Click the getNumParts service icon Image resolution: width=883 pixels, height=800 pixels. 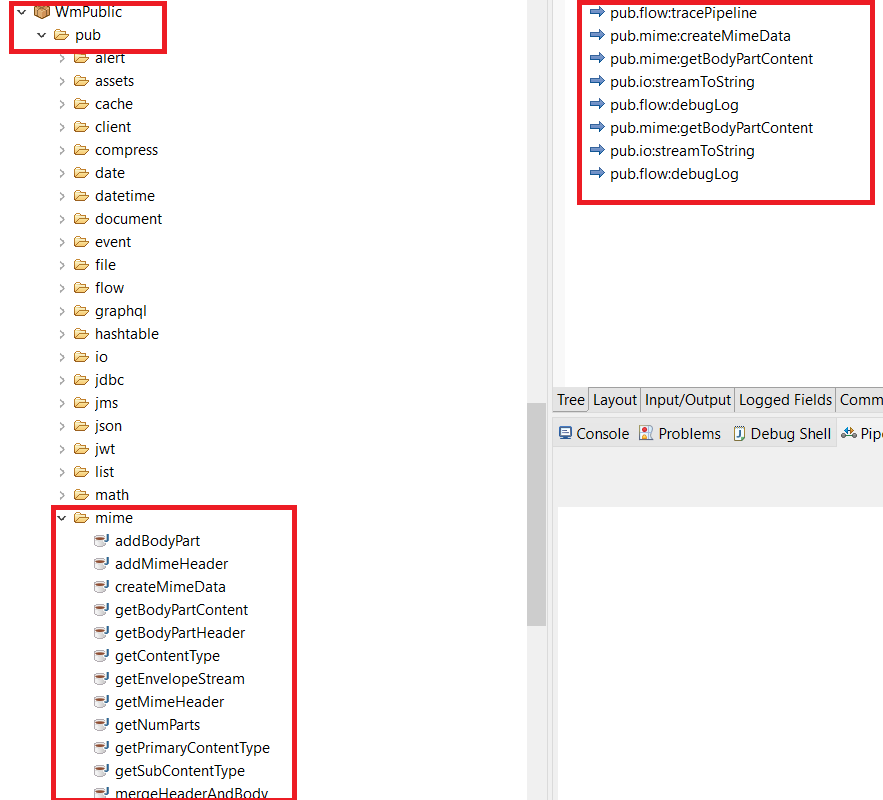pyautogui.click(x=101, y=724)
